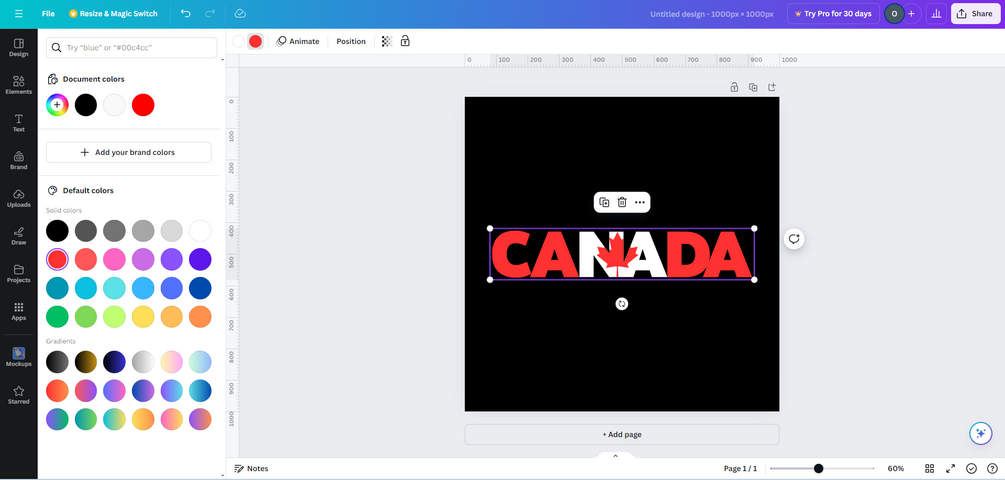1005x480 pixels.
Task: Expand the page thumbnails chevron
Action: point(615,456)
